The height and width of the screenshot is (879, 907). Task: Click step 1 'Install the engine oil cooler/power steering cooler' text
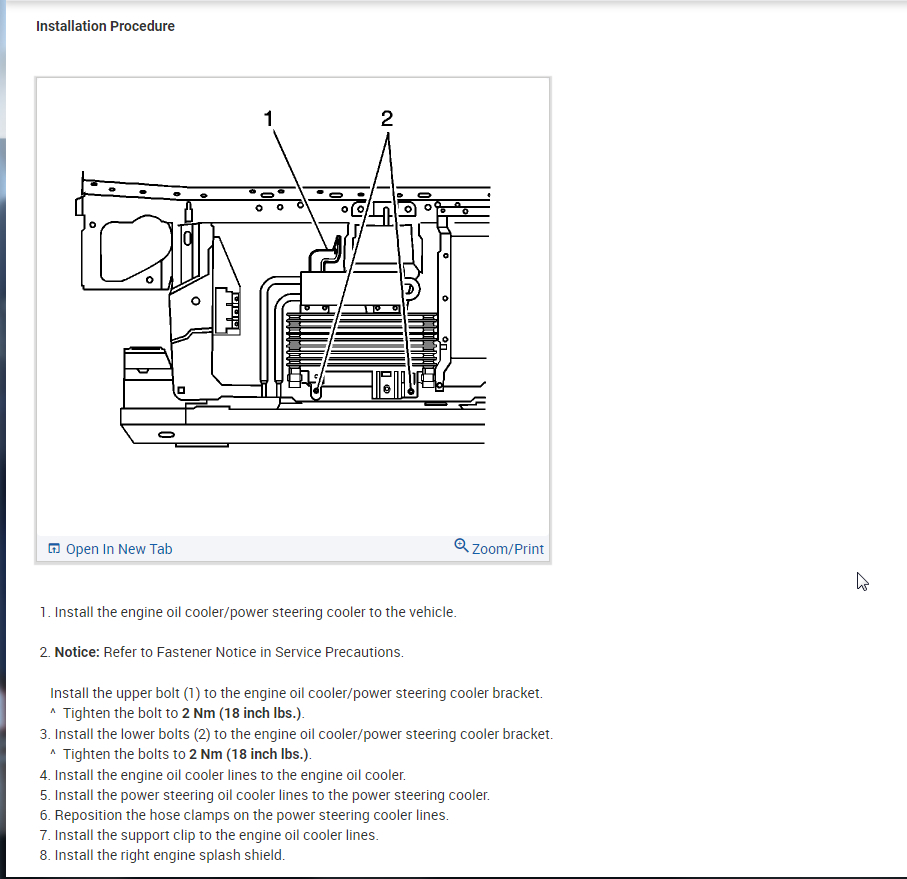point(255,612)
